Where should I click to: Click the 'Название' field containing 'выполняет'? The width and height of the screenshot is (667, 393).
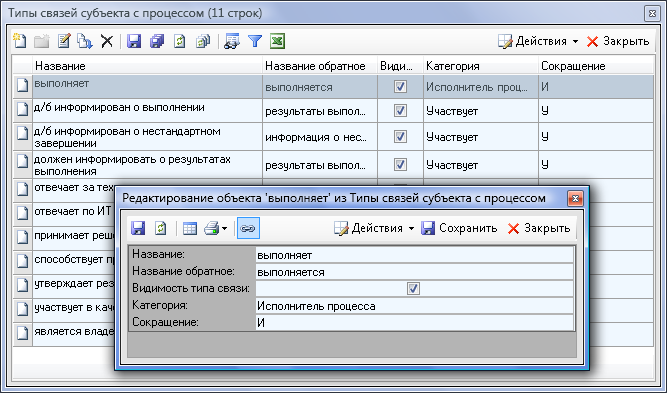click(x=414, y=255)
